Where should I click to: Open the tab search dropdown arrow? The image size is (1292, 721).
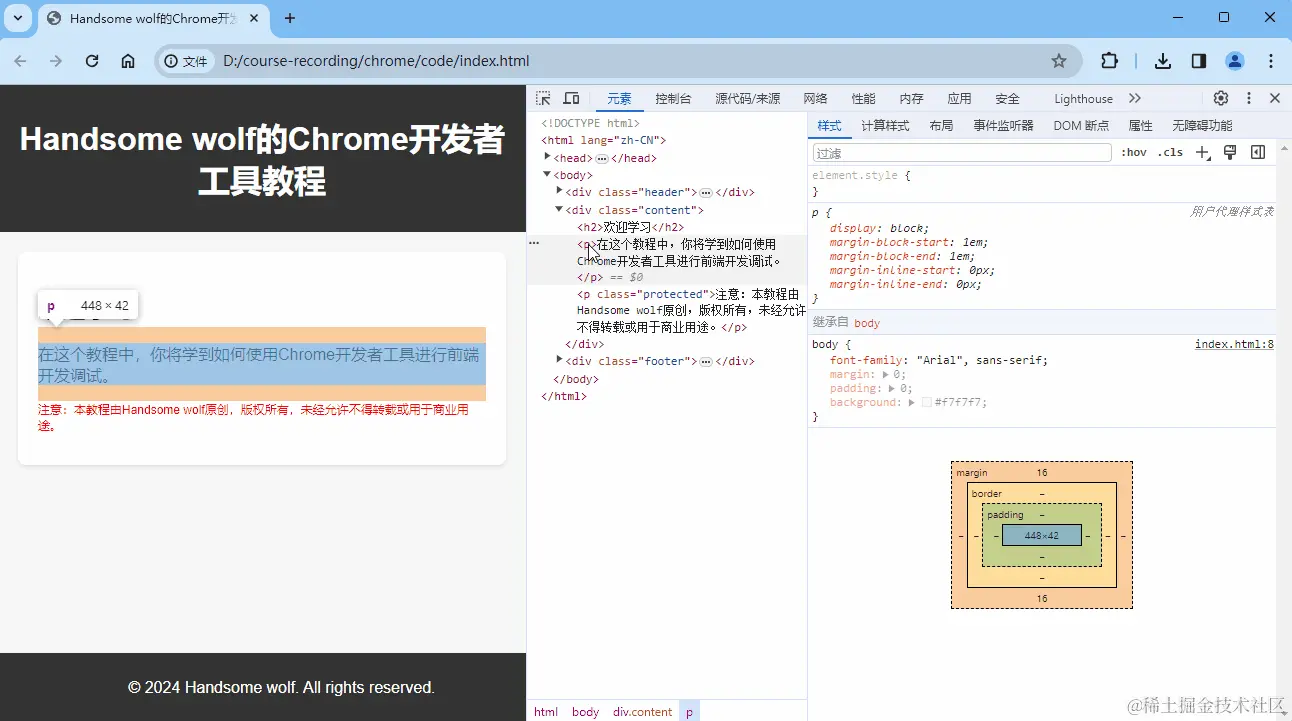coord(20,18)
